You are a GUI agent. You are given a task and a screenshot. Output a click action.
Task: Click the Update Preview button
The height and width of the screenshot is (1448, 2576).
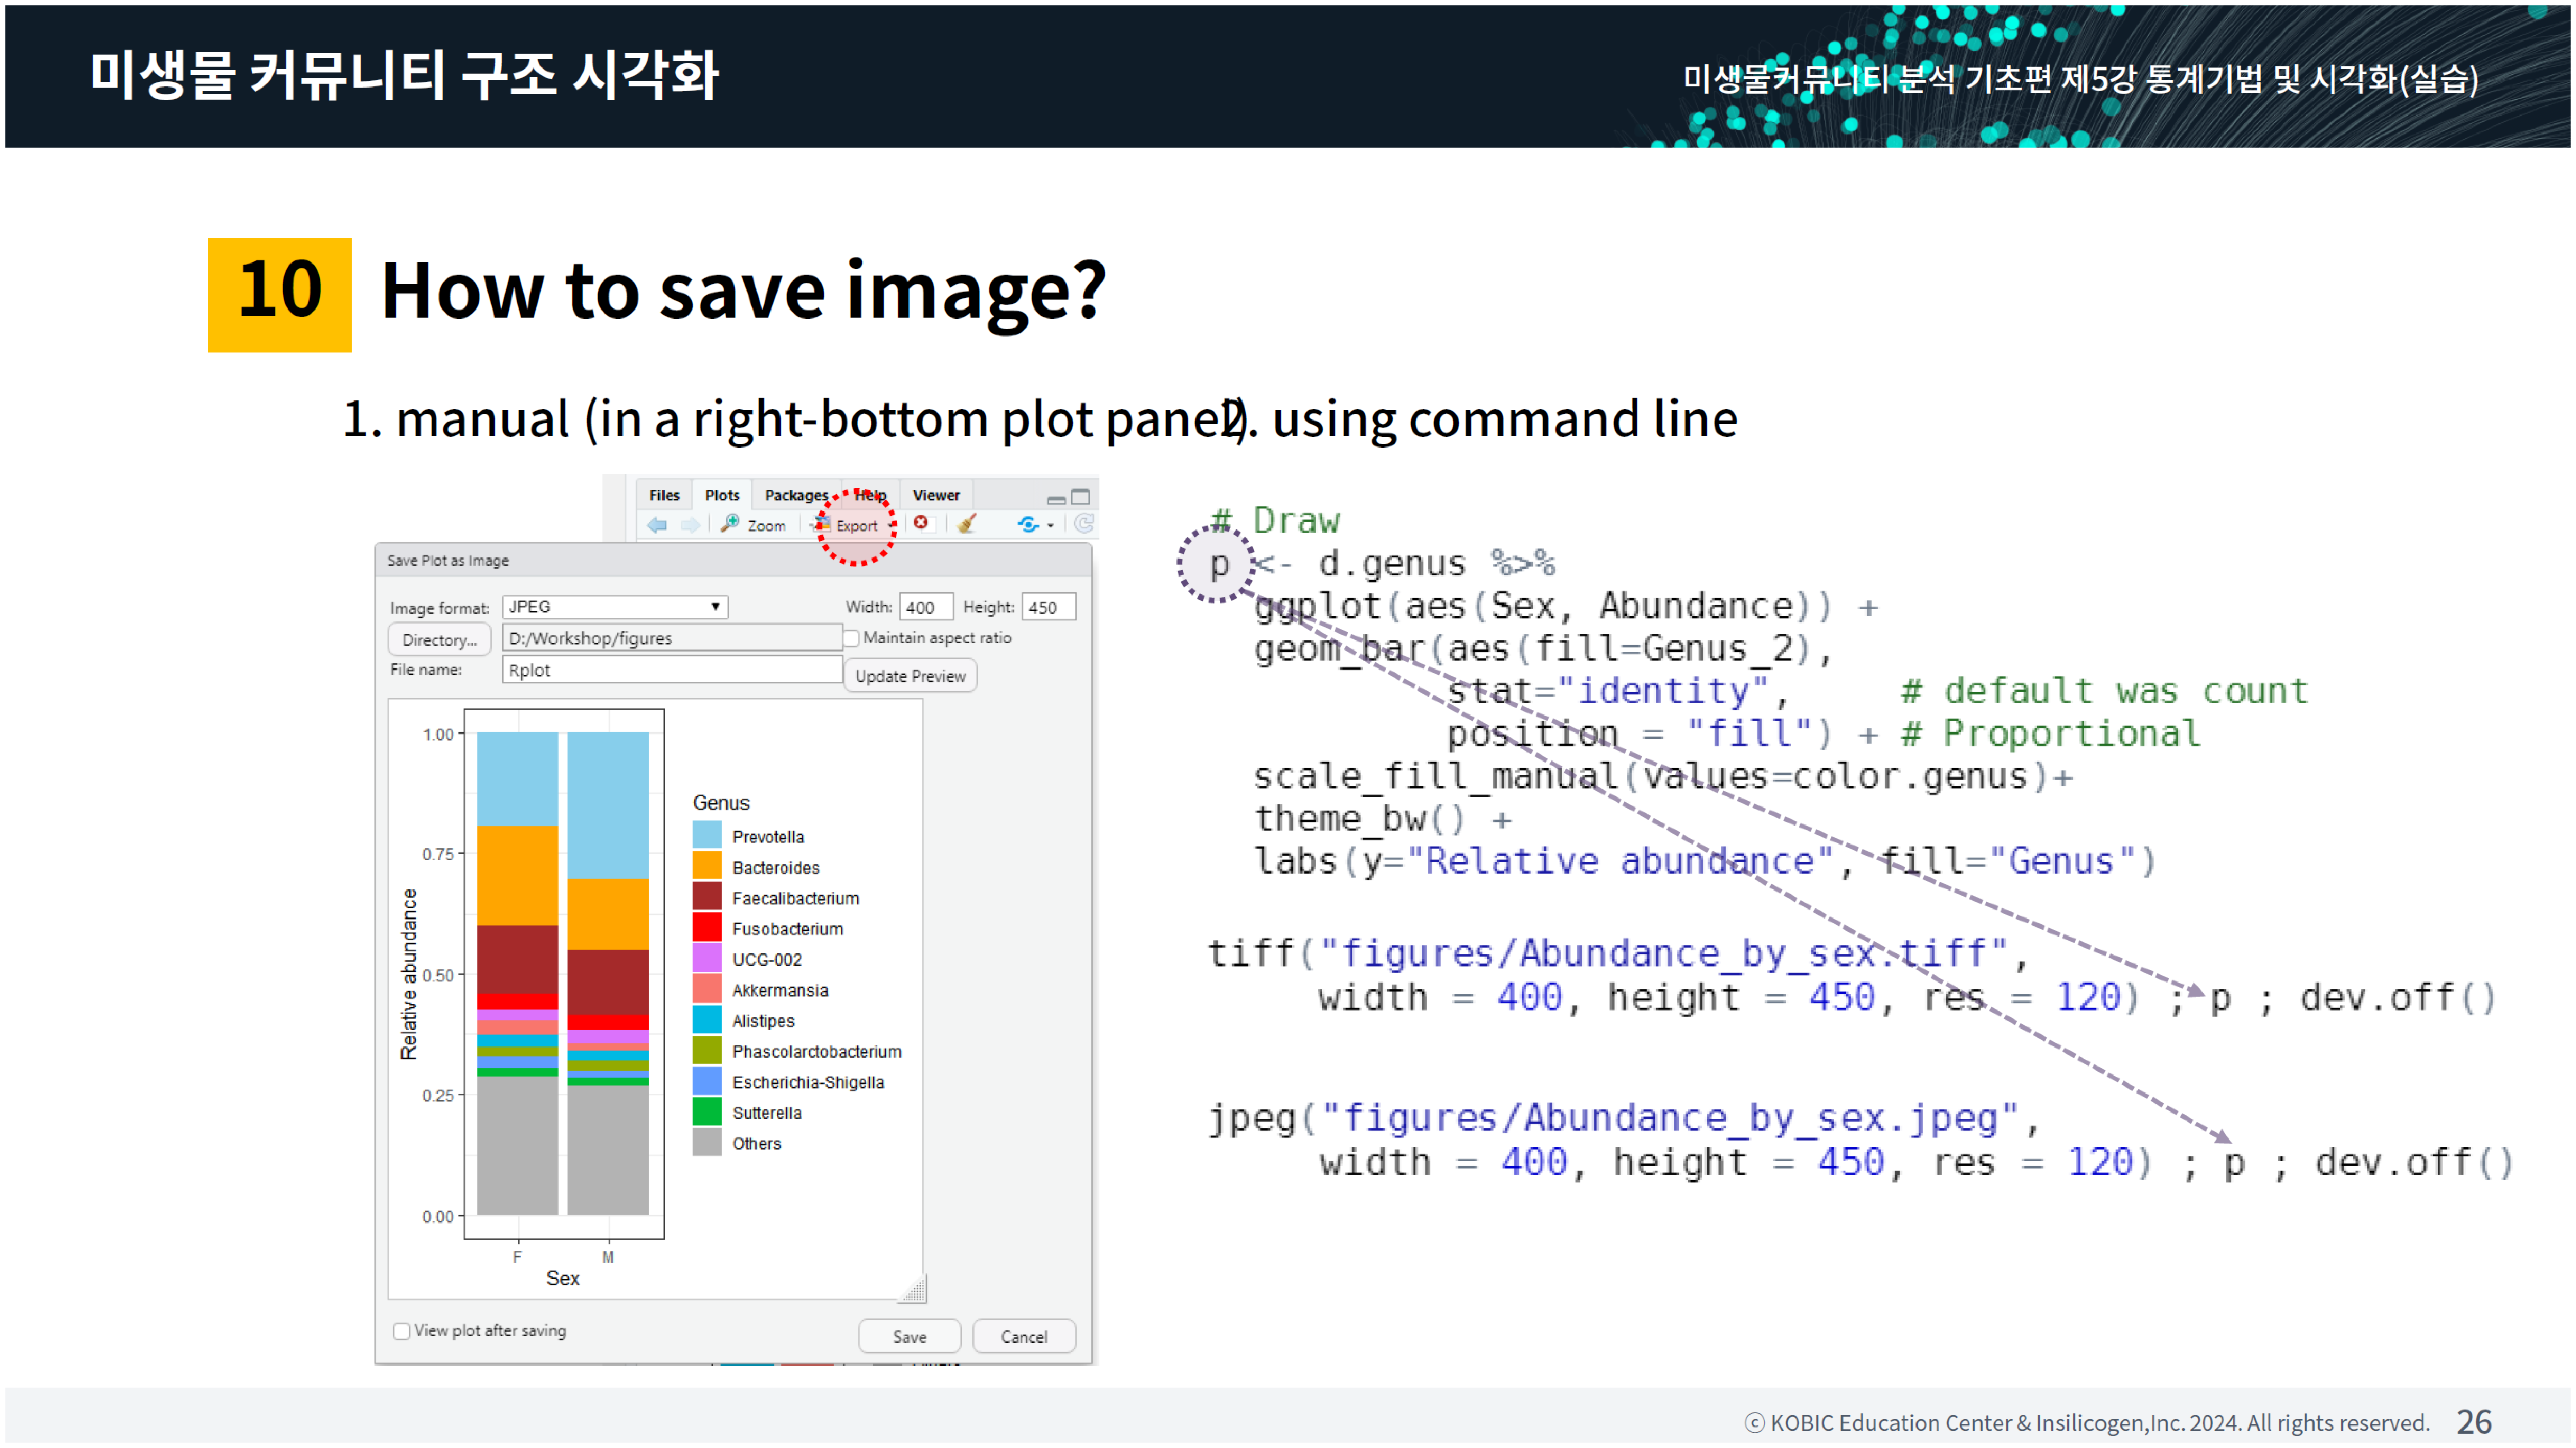click(x=910, y=676)
